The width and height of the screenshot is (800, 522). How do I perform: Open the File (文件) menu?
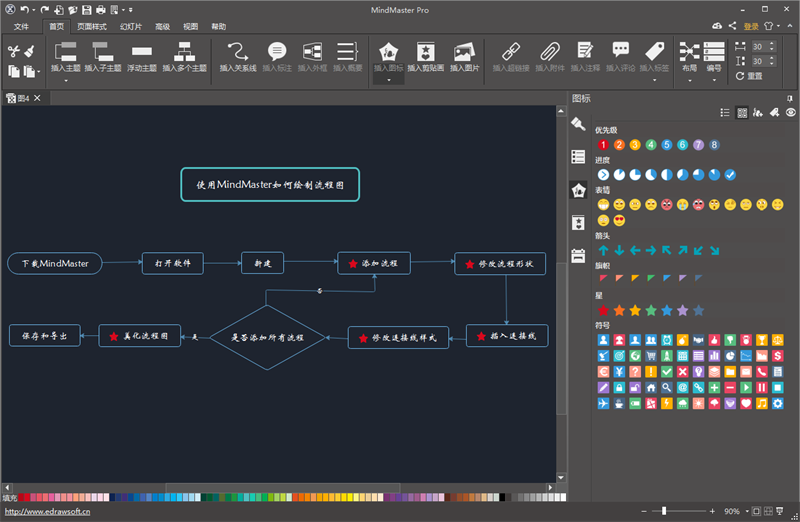pyautogui.click(x=21, y=27)
